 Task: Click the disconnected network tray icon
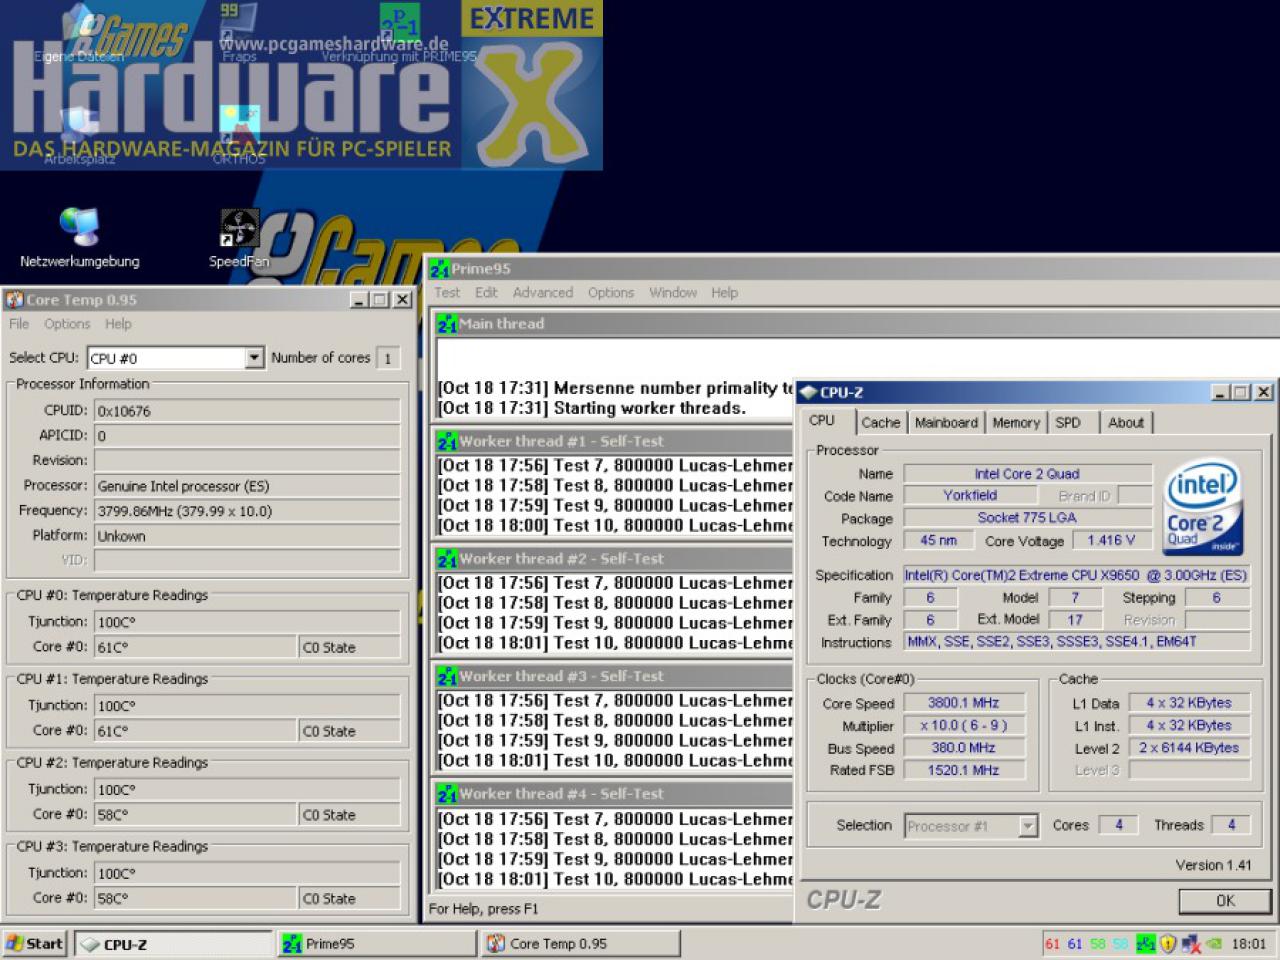1190,943
